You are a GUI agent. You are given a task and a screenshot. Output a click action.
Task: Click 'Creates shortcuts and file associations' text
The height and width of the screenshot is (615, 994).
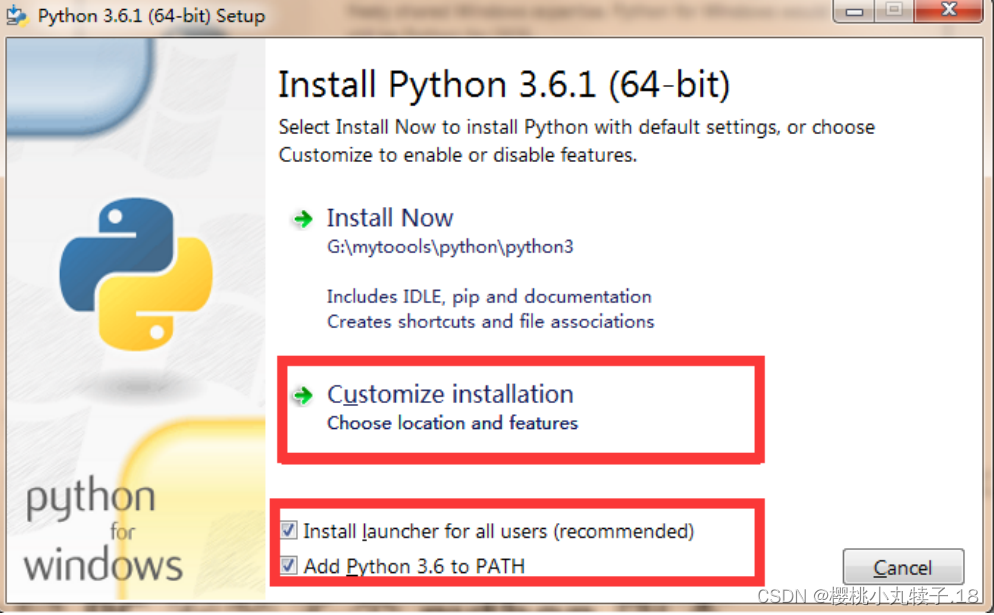coord(490,321)
